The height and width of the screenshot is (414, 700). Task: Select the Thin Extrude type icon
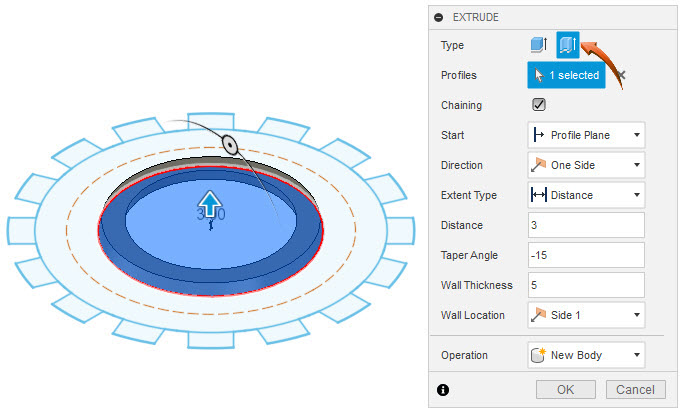568,45
